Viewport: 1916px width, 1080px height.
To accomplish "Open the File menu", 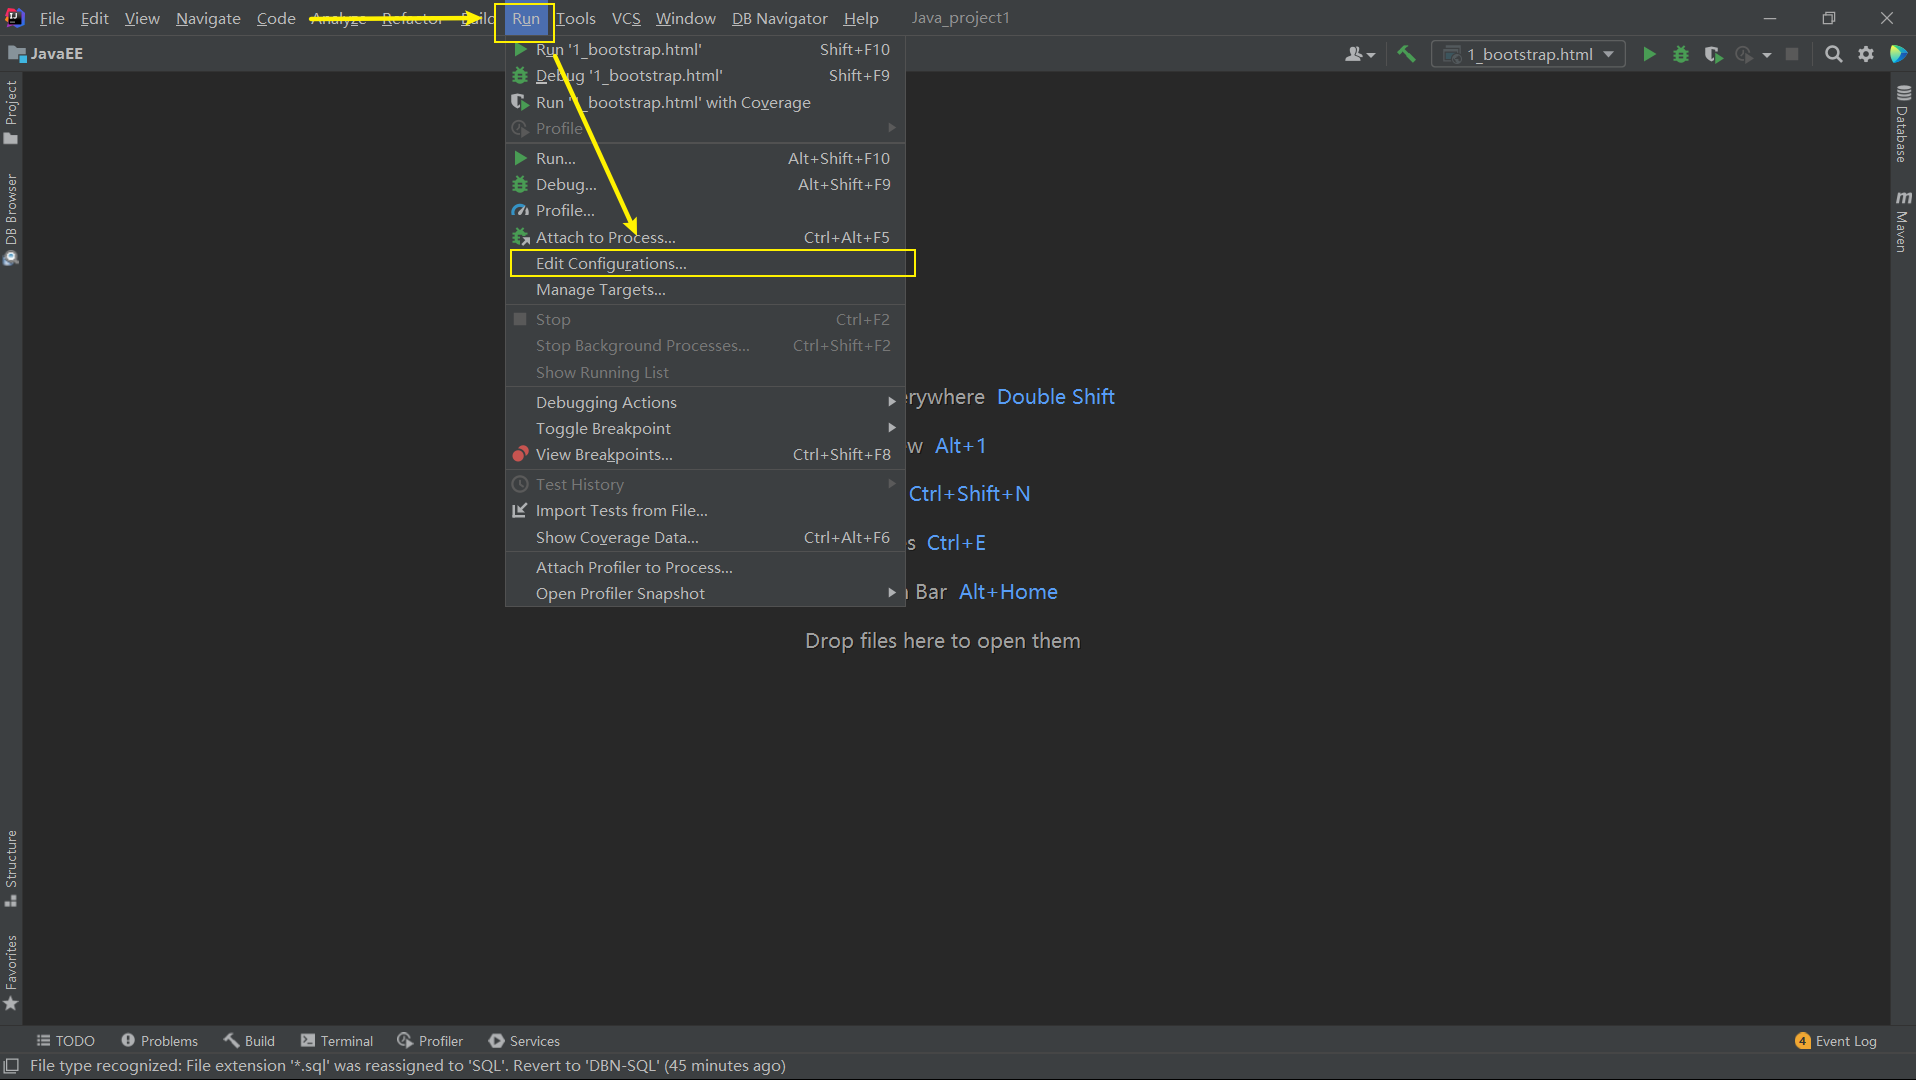I will (x=52, y=18).
